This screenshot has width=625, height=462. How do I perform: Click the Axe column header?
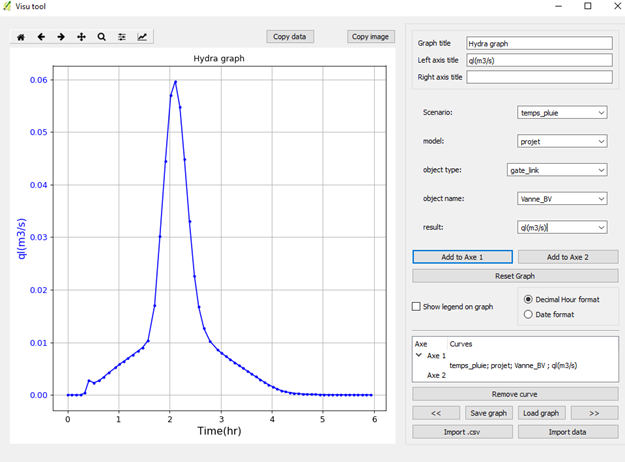(421, 344)
